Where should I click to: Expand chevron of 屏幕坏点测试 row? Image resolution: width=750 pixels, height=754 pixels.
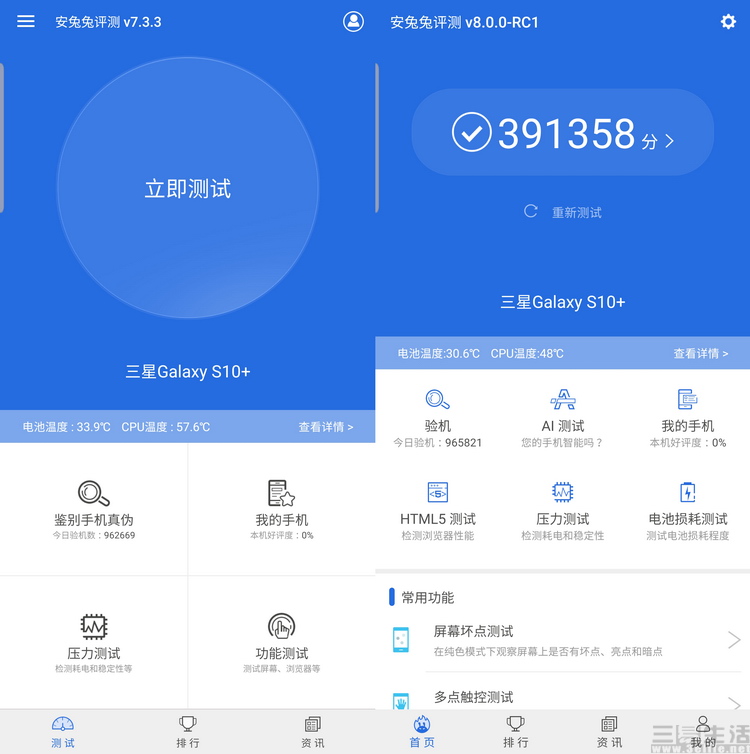pos(734,640)
